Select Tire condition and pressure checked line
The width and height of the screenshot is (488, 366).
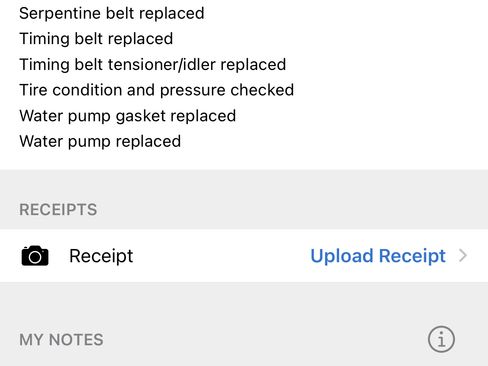[x=157, y=90]
